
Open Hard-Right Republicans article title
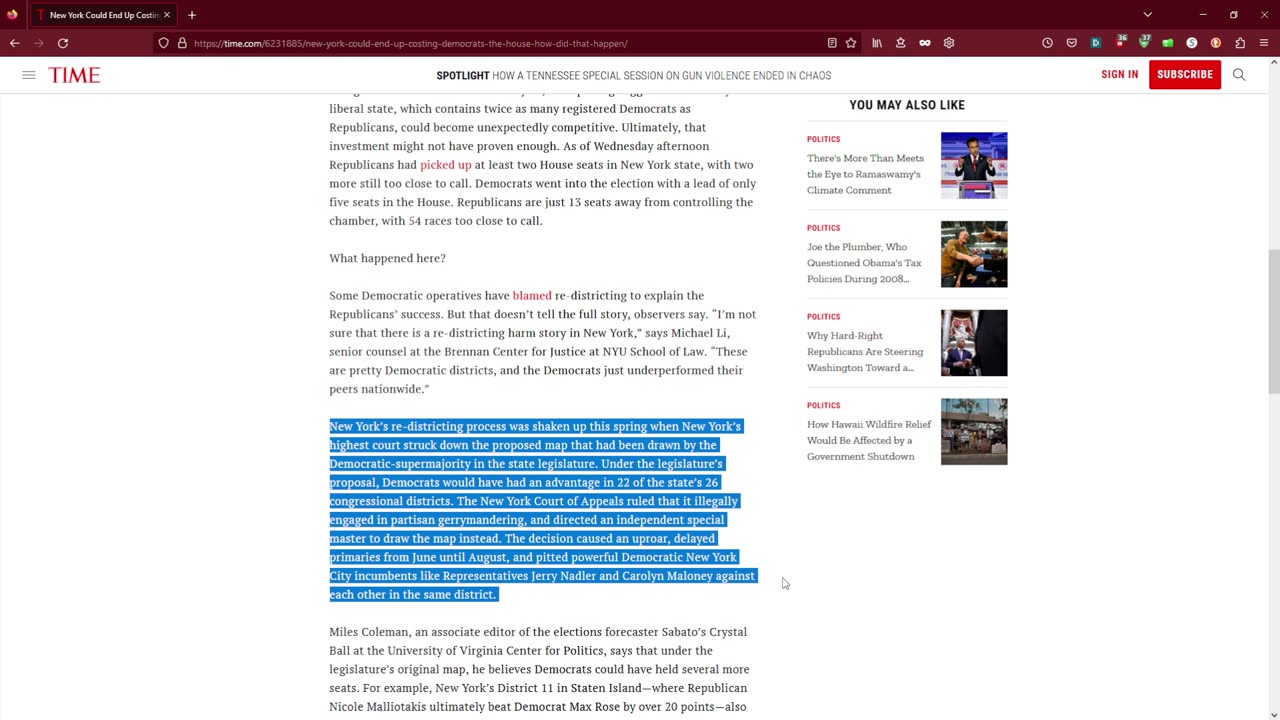(x=865, y=352)
